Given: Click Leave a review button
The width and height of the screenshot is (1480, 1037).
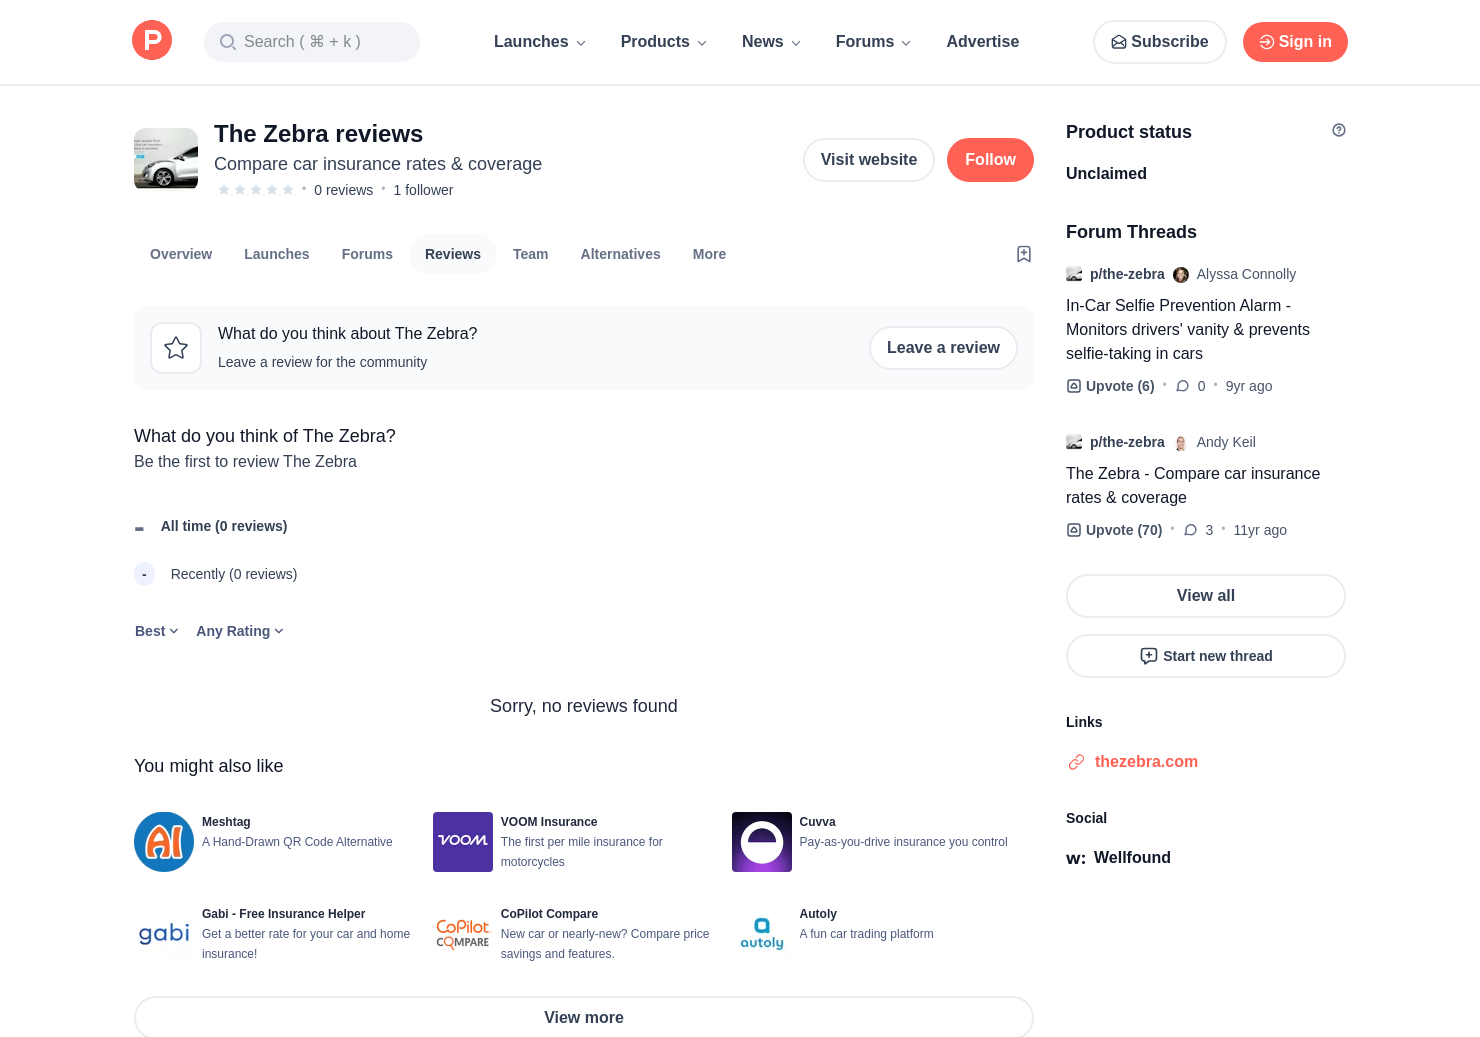Looking at the screenshot, I should pyautogui.click(x=943, y=348).
